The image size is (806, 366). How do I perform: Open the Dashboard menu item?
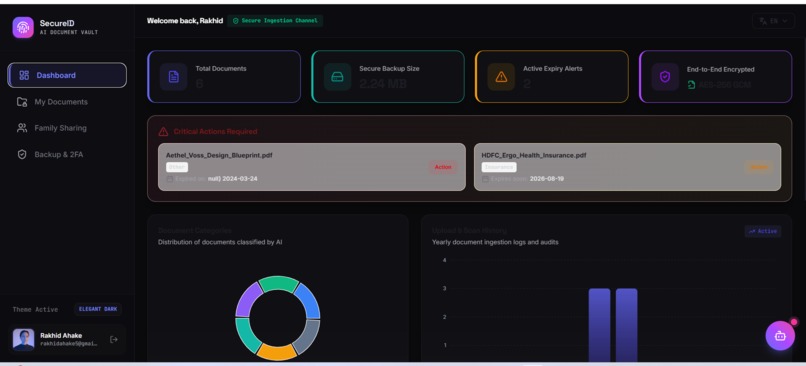coord(67,75)
